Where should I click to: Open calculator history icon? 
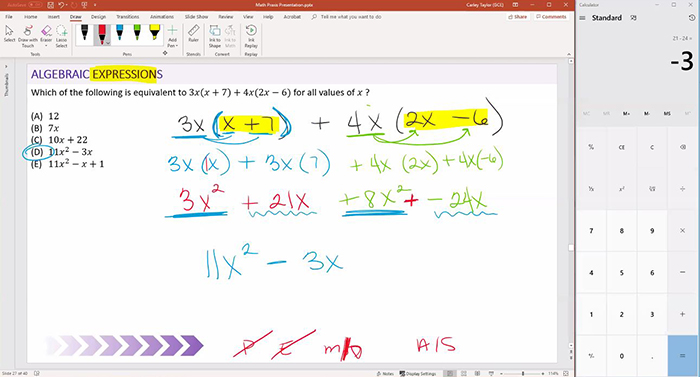tap(692, 18)
